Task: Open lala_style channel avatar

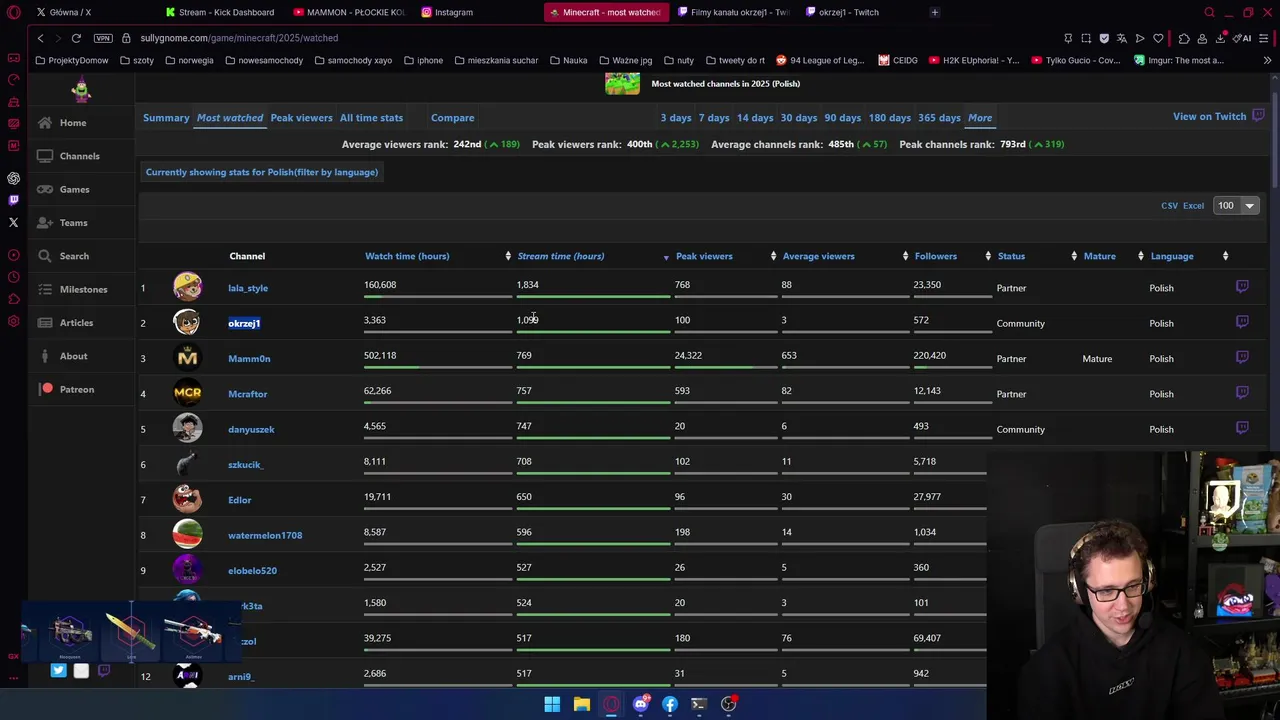Action: click(x=187, y=287)
